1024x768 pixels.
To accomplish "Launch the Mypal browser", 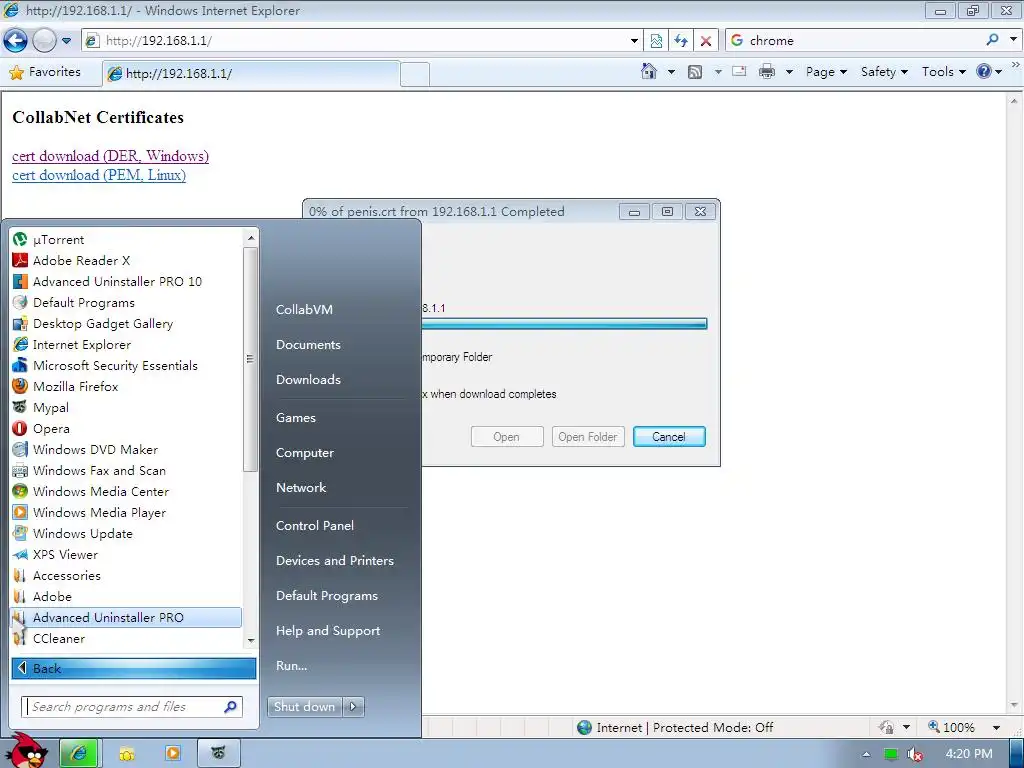I will 125,408.
